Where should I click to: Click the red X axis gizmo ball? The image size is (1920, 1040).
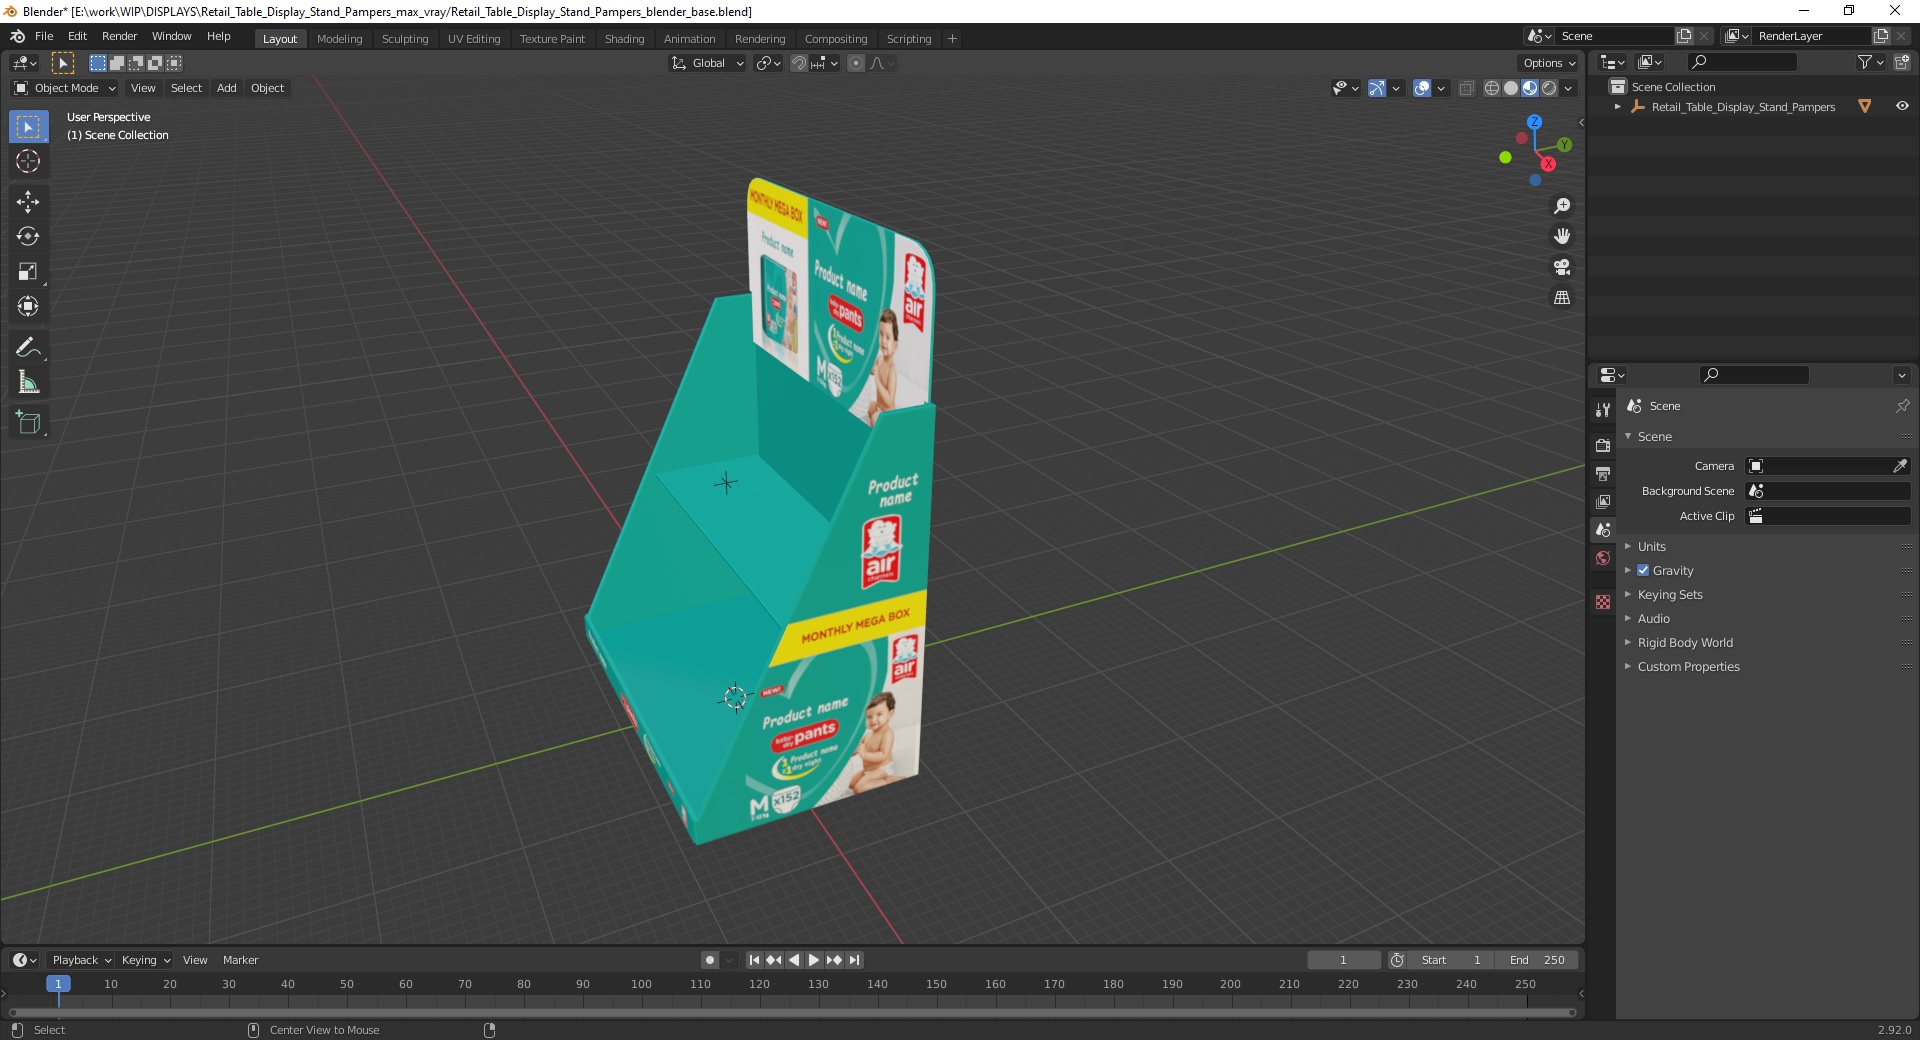[1548, 164]
